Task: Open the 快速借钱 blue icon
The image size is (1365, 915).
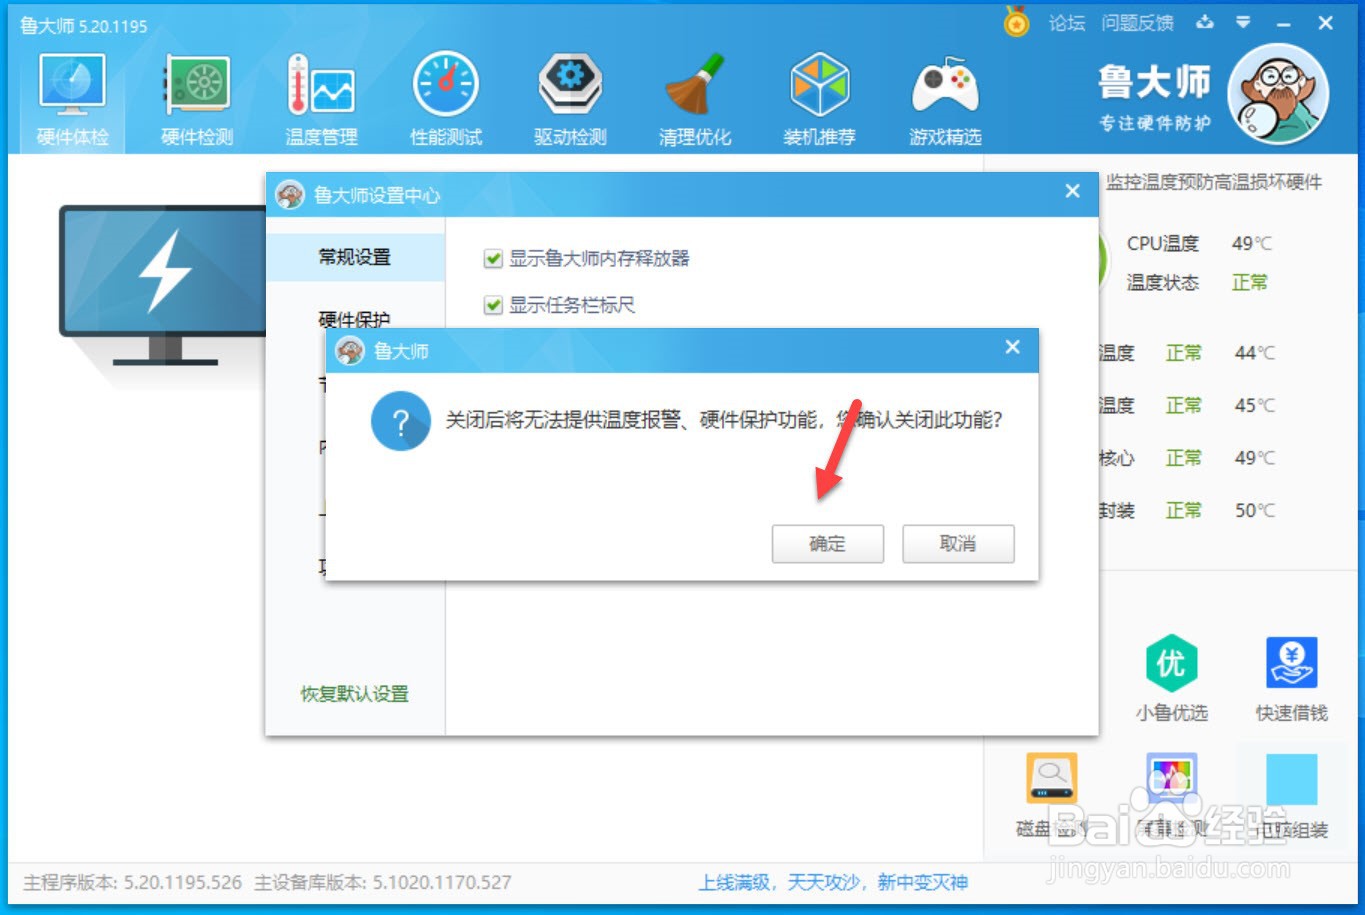Action: coord(1291,662)
